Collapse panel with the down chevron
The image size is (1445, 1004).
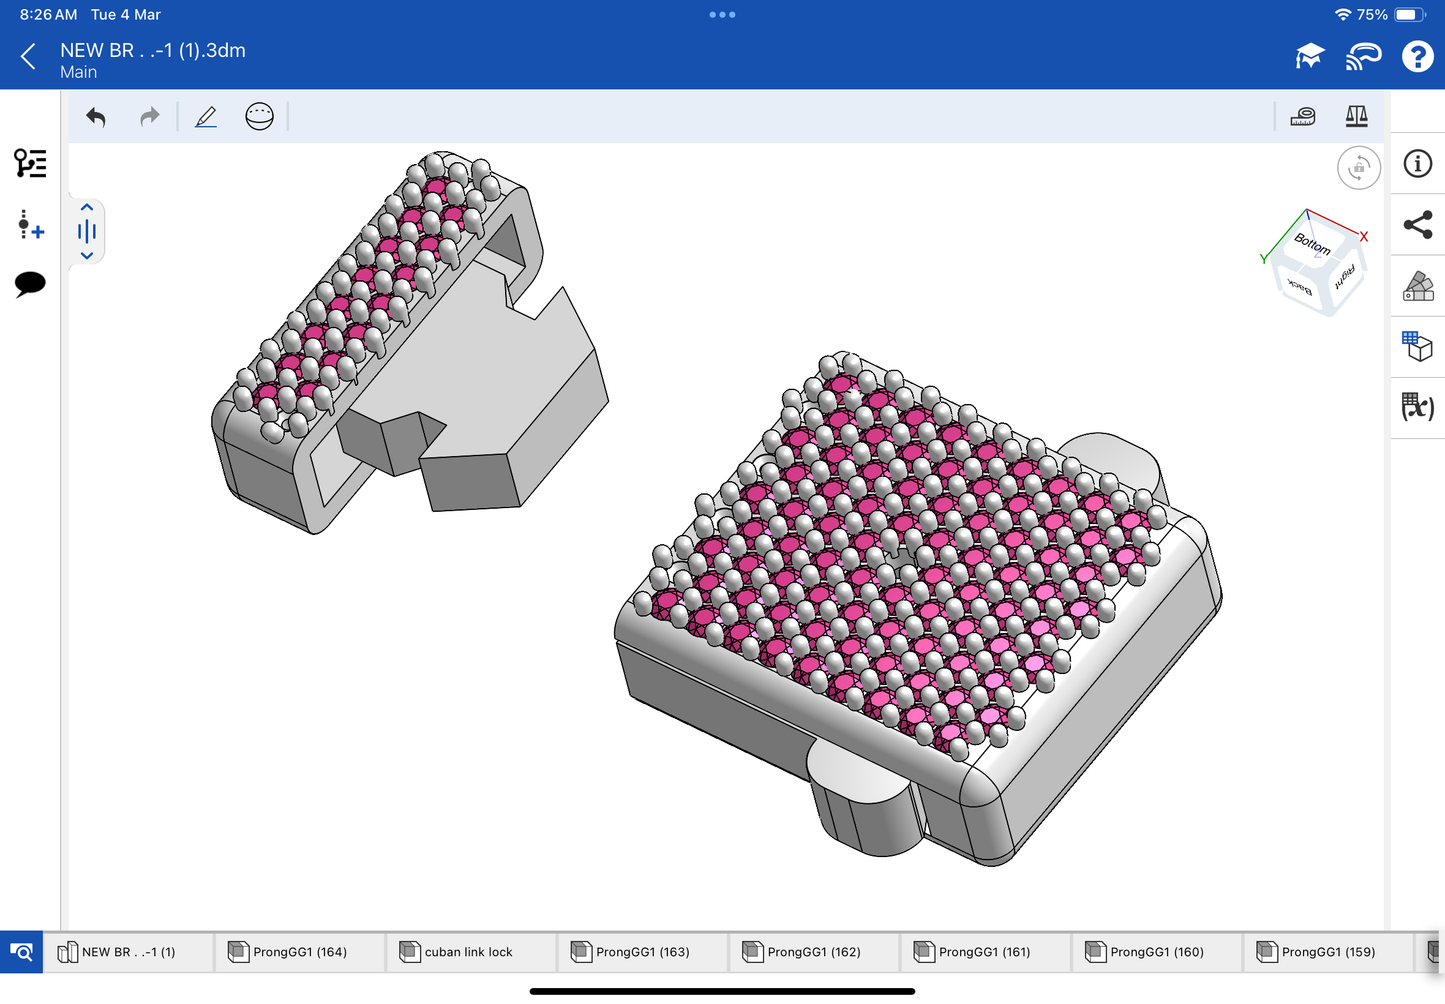(x=87, y=256)
